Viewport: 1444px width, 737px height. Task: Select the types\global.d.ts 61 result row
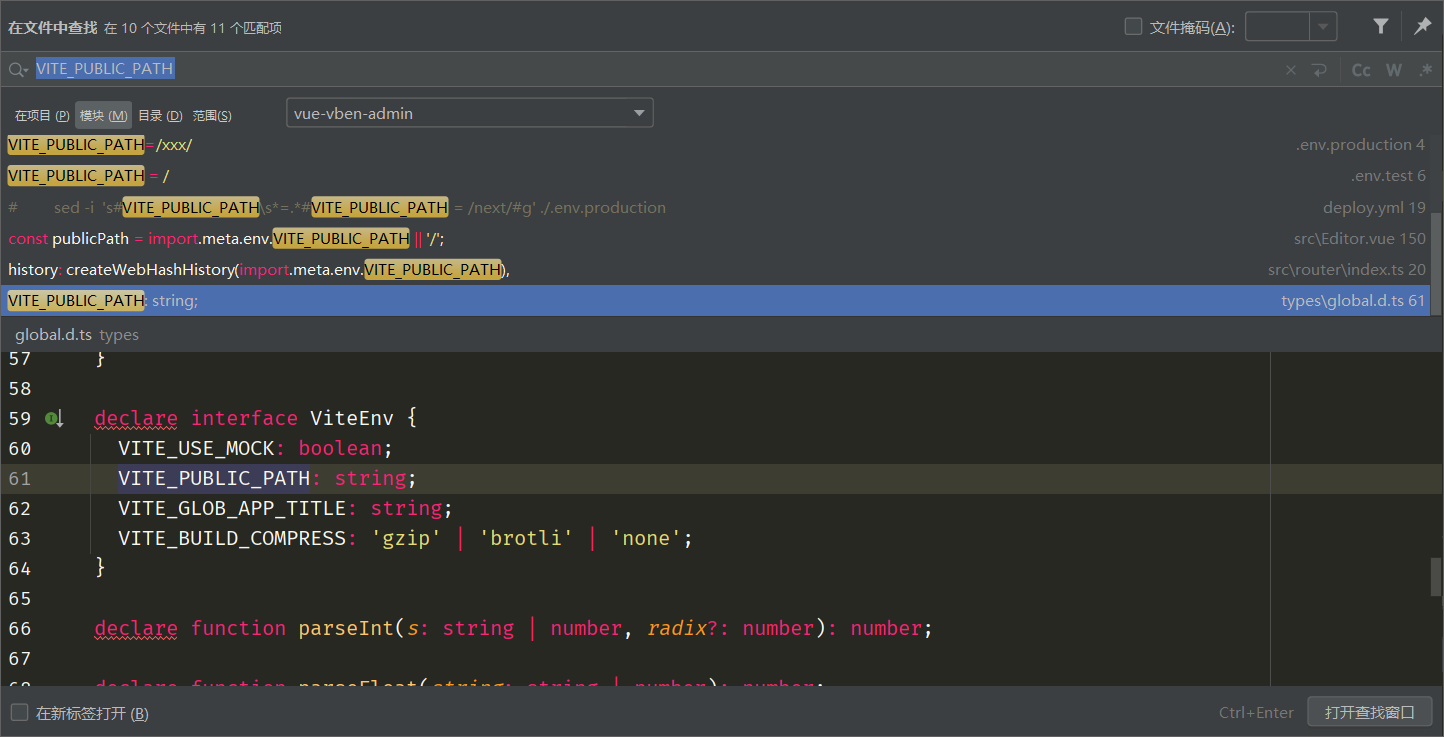716,300
